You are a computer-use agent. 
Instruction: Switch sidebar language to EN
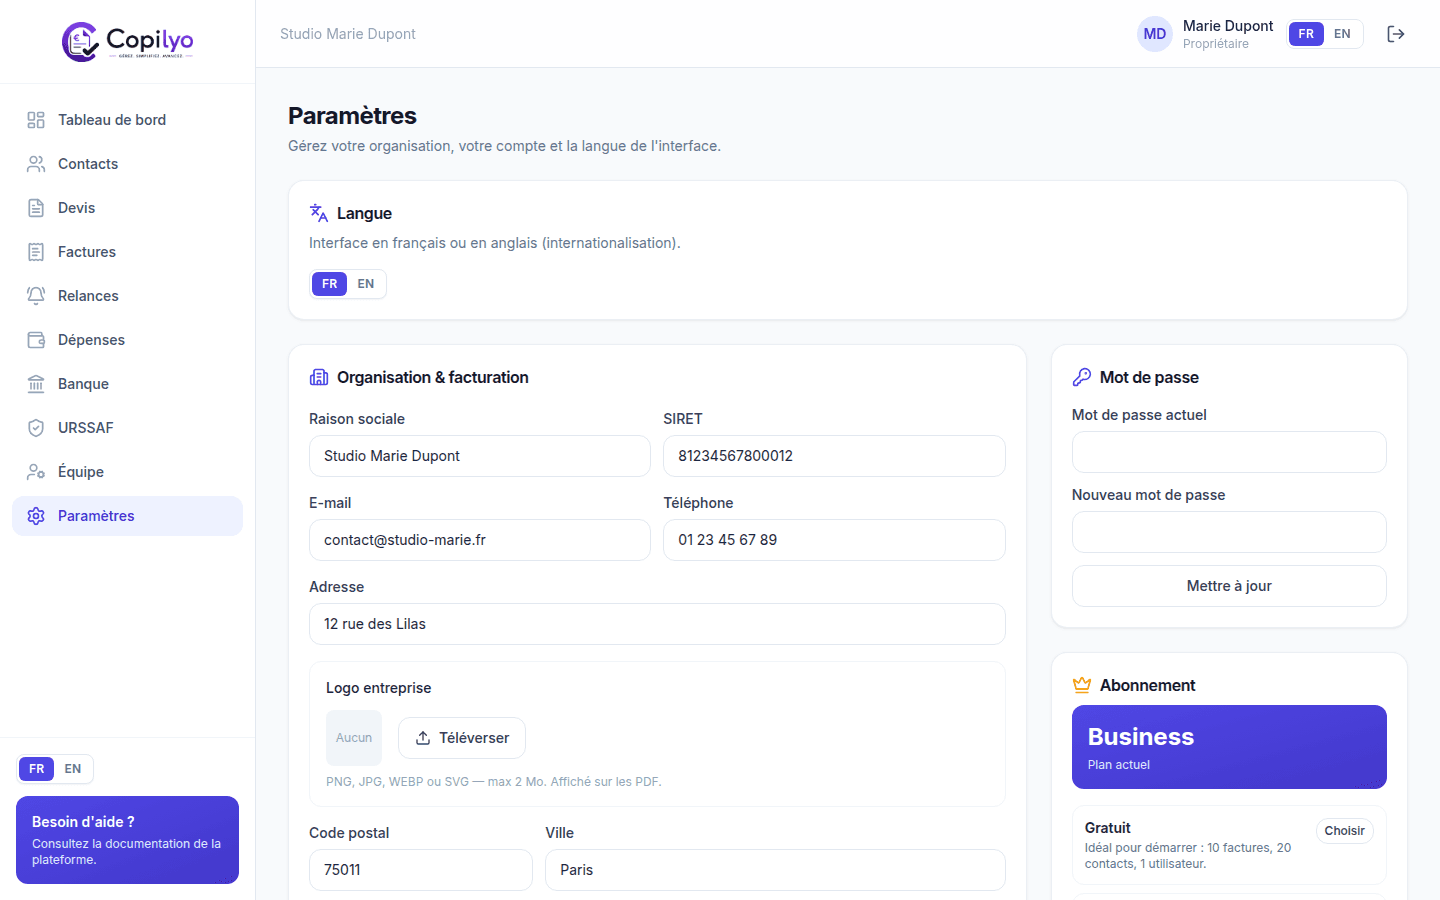click(73, 769)
